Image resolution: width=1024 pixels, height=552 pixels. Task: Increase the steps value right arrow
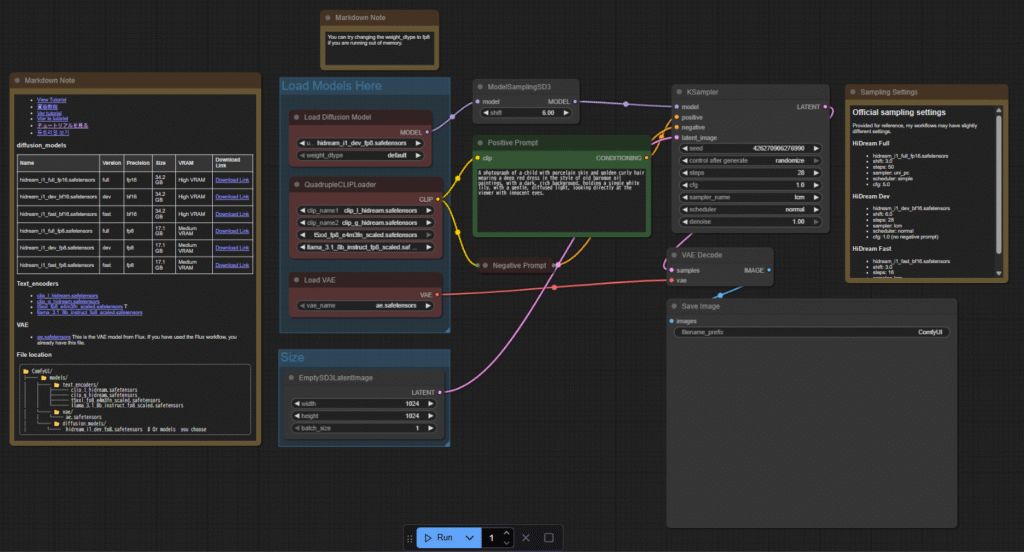816,172
